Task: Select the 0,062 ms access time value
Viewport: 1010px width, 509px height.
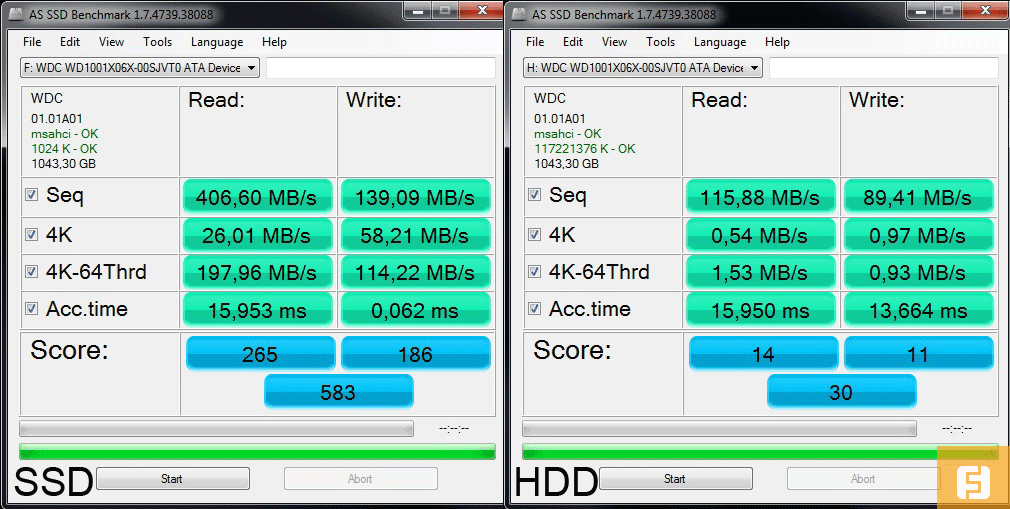Action: coord(415,310)
